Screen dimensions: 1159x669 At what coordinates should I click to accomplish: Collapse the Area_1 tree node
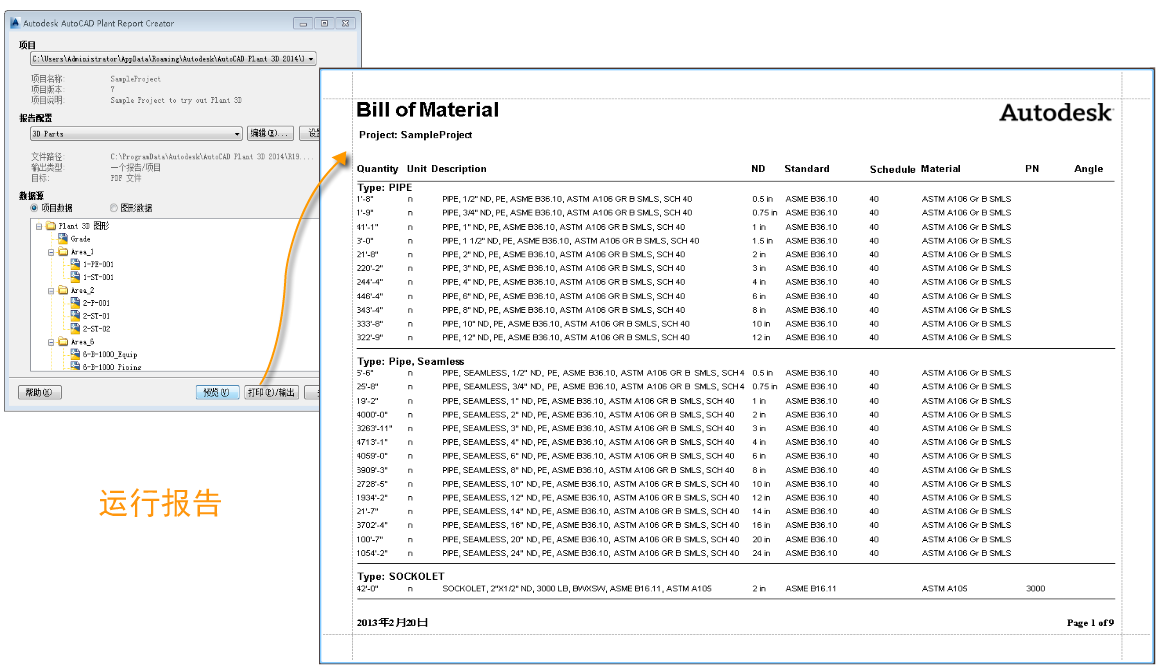click(x=51, y=252)
